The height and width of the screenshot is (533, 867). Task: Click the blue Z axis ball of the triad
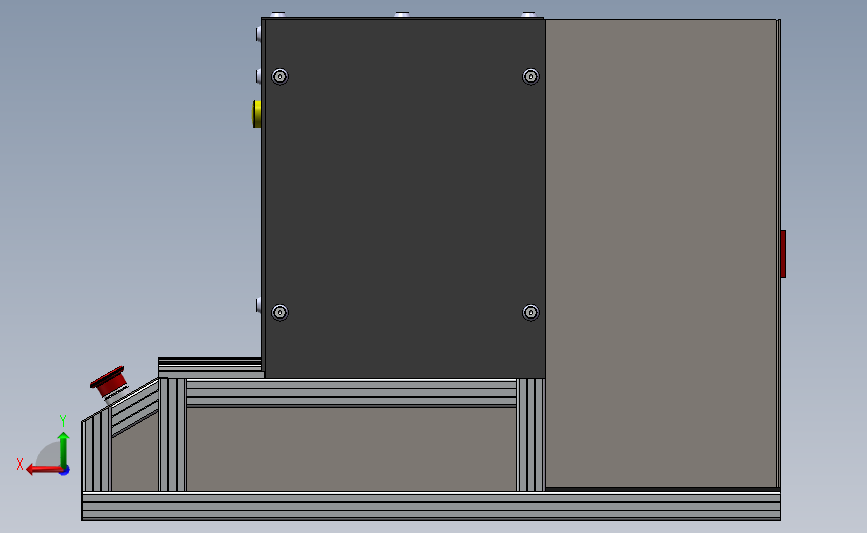point(65,471)
